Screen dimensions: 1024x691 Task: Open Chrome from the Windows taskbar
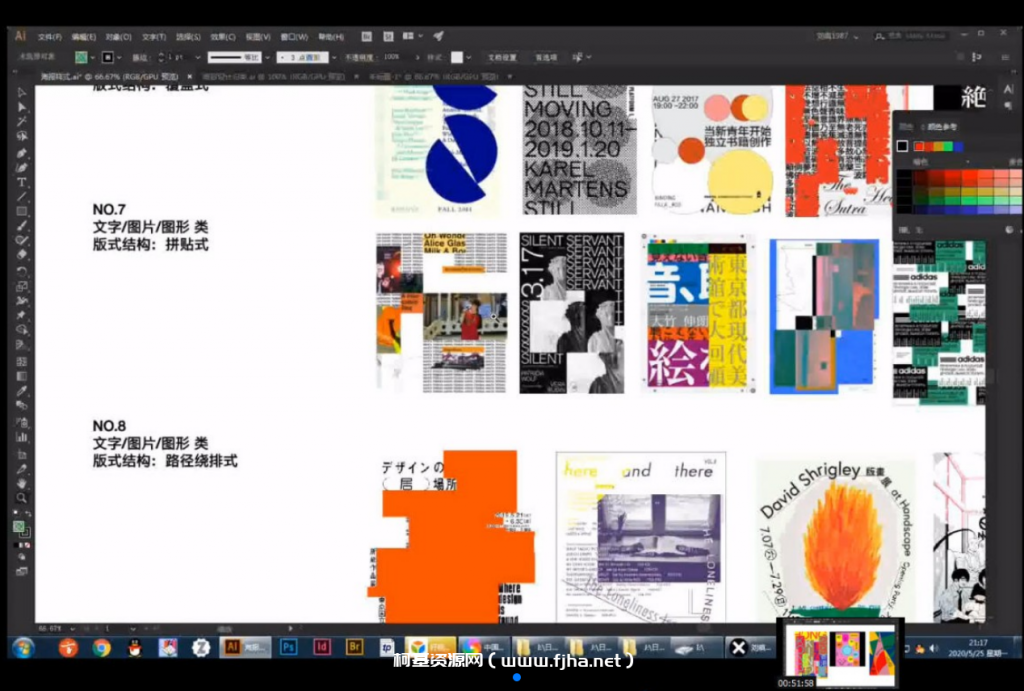click(x=101, y=647)
